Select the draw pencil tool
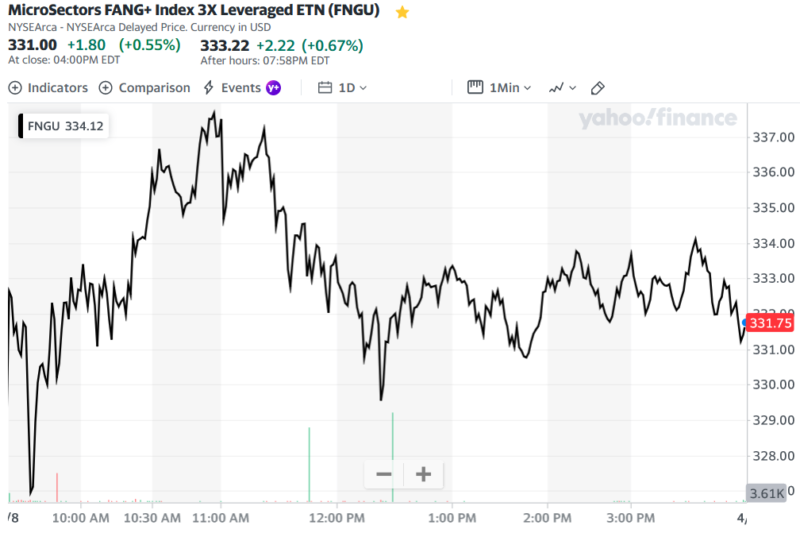 coord(598,88)
